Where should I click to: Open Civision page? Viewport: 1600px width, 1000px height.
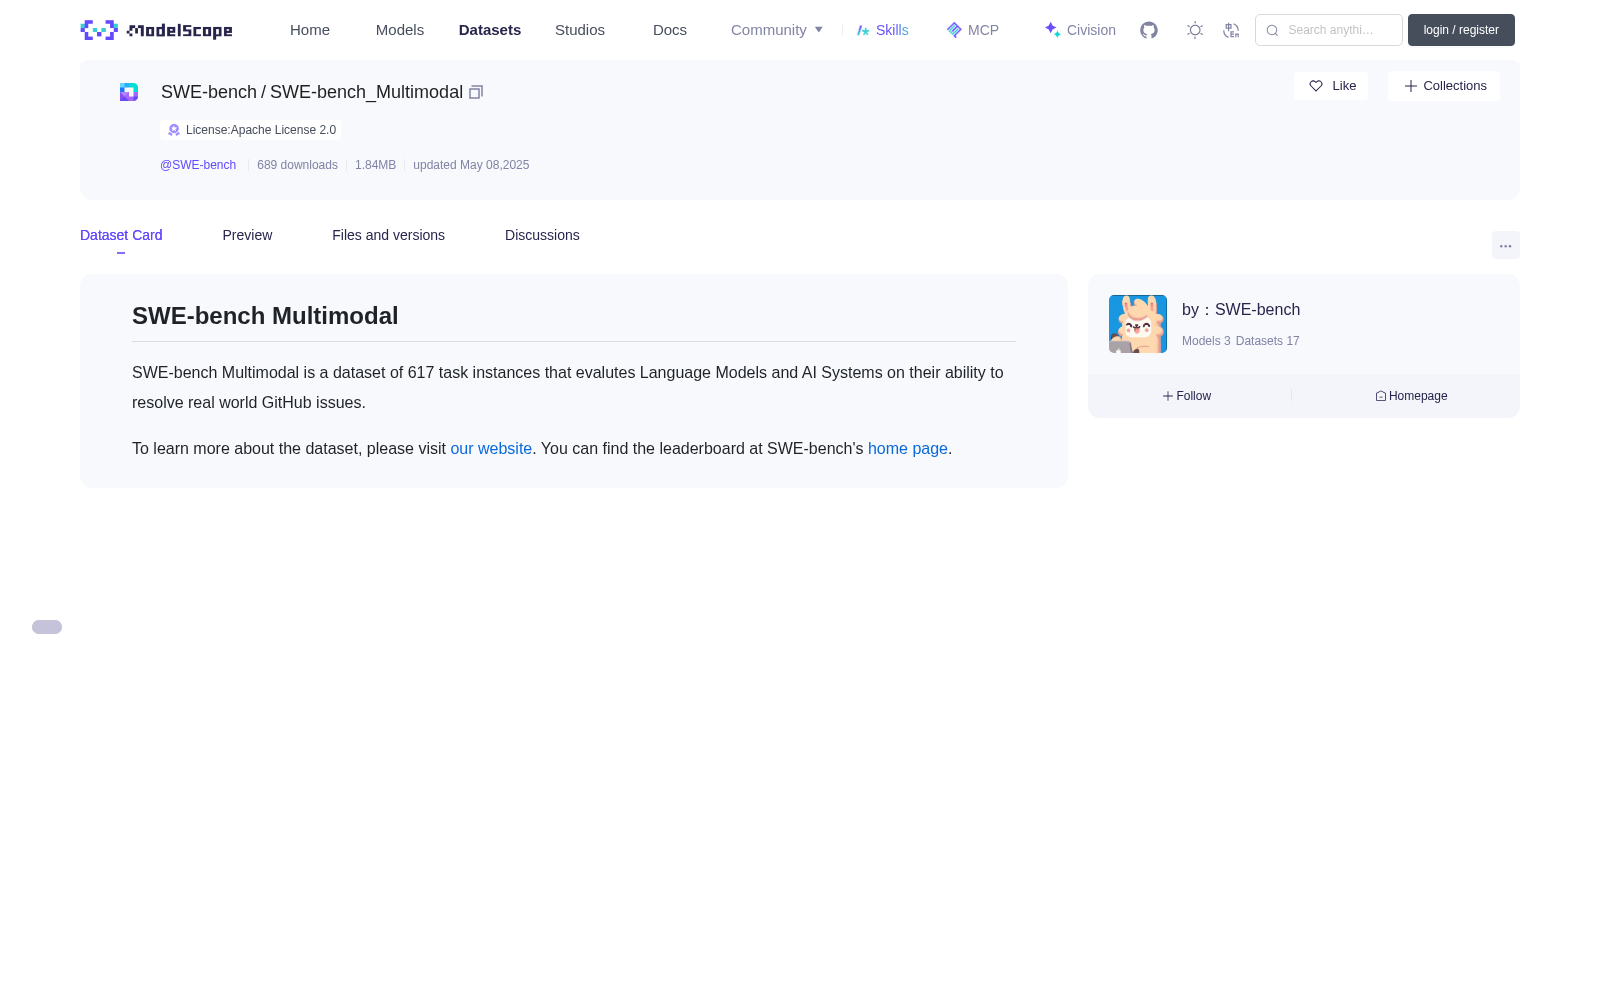pos(1080,30)
